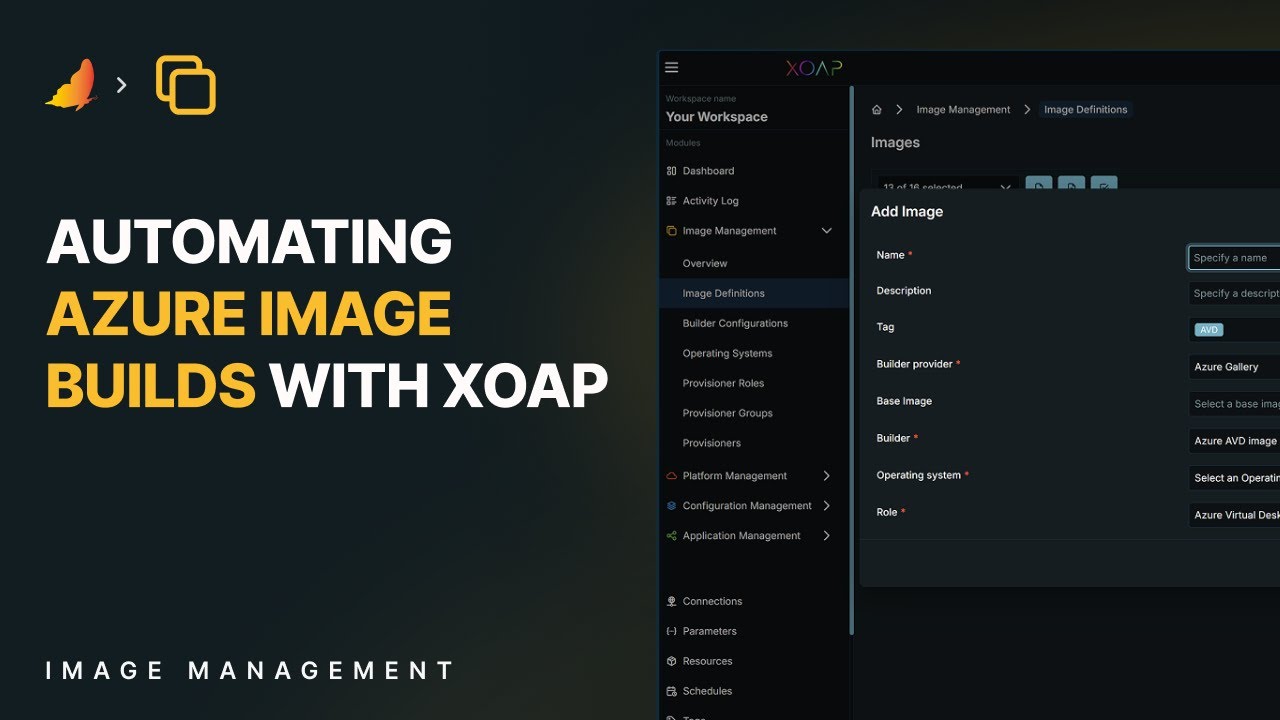Open the Builder provider dropdown showing Azure Gallery
This screenshot has width=1280, height=720.
tap(1234, 367)
